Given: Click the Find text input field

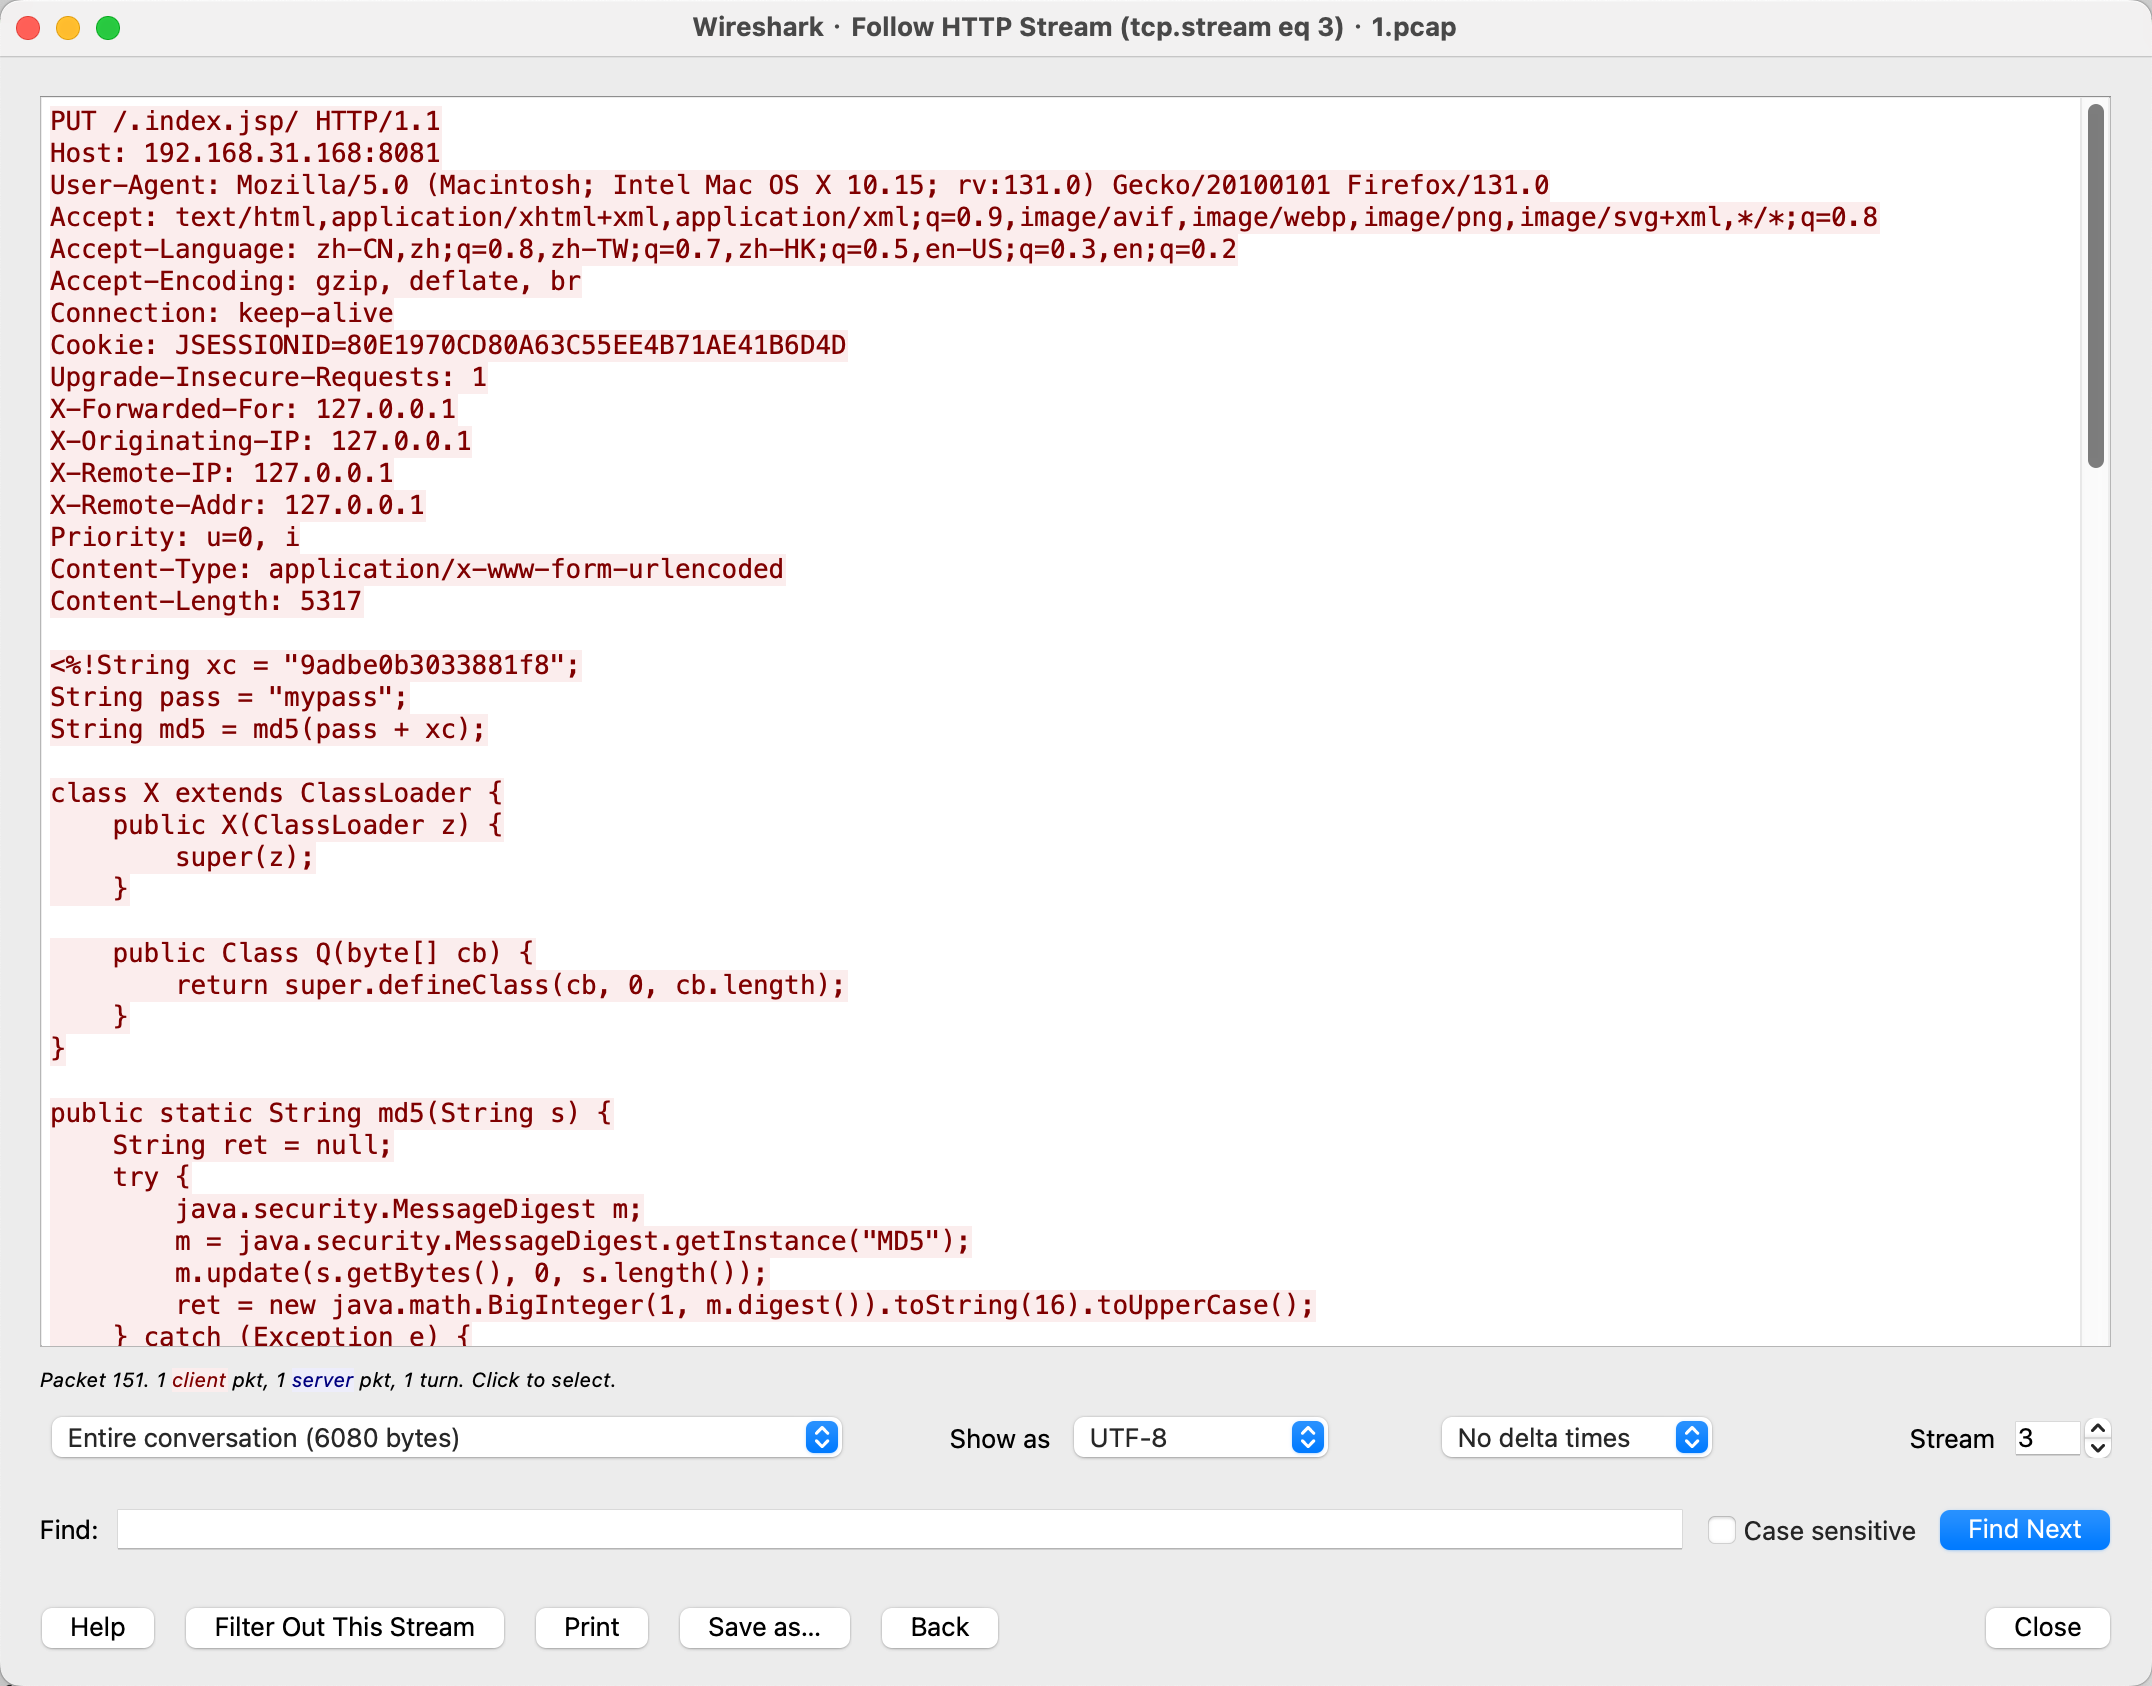Looking at the screenshot, I should (899, 1530).
